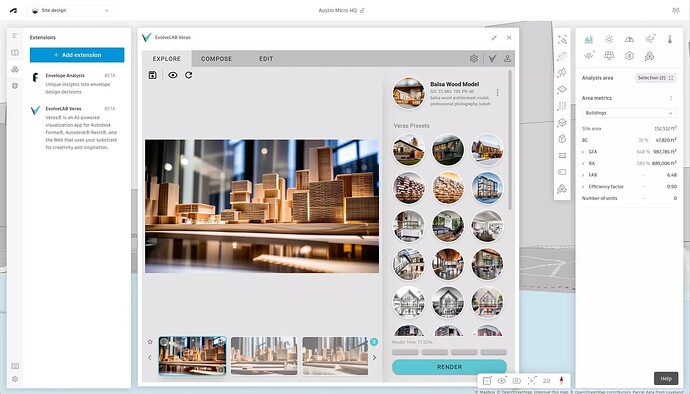
Task: Open the collaborators icon at top right
Action: tap(675, 10)
